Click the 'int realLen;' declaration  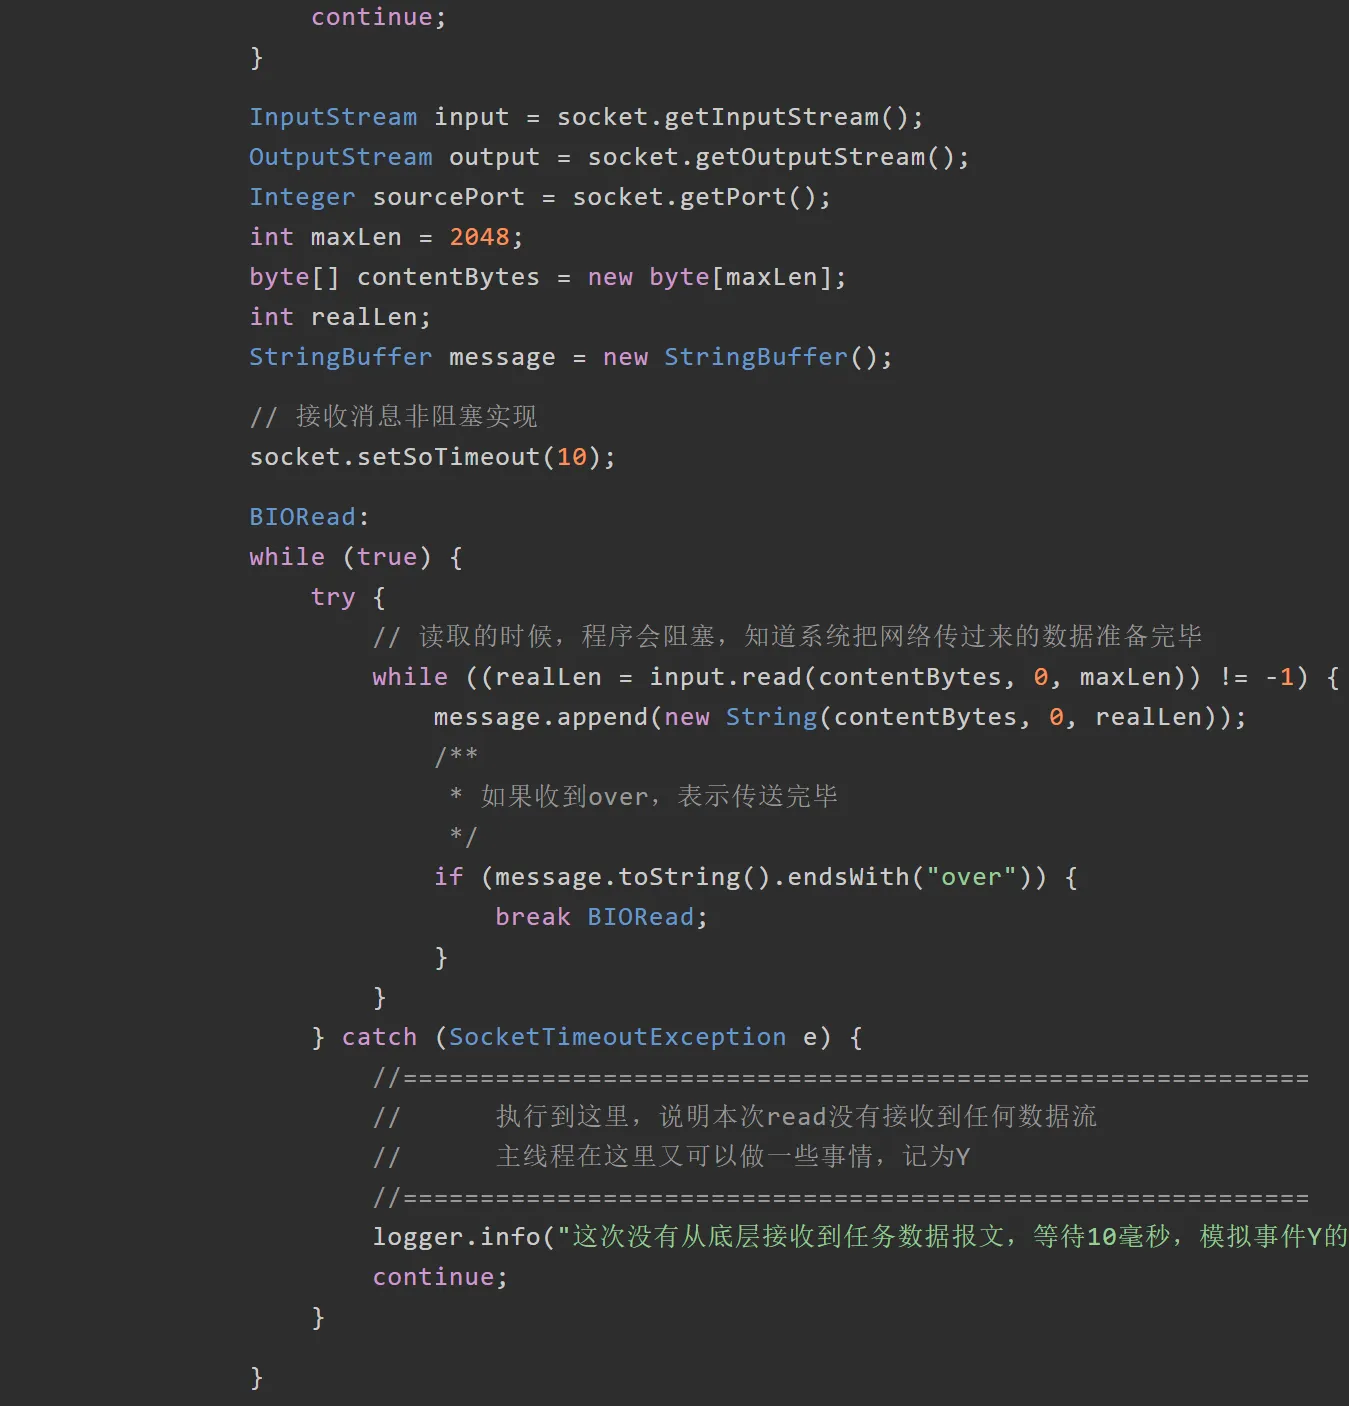[340, 317]
